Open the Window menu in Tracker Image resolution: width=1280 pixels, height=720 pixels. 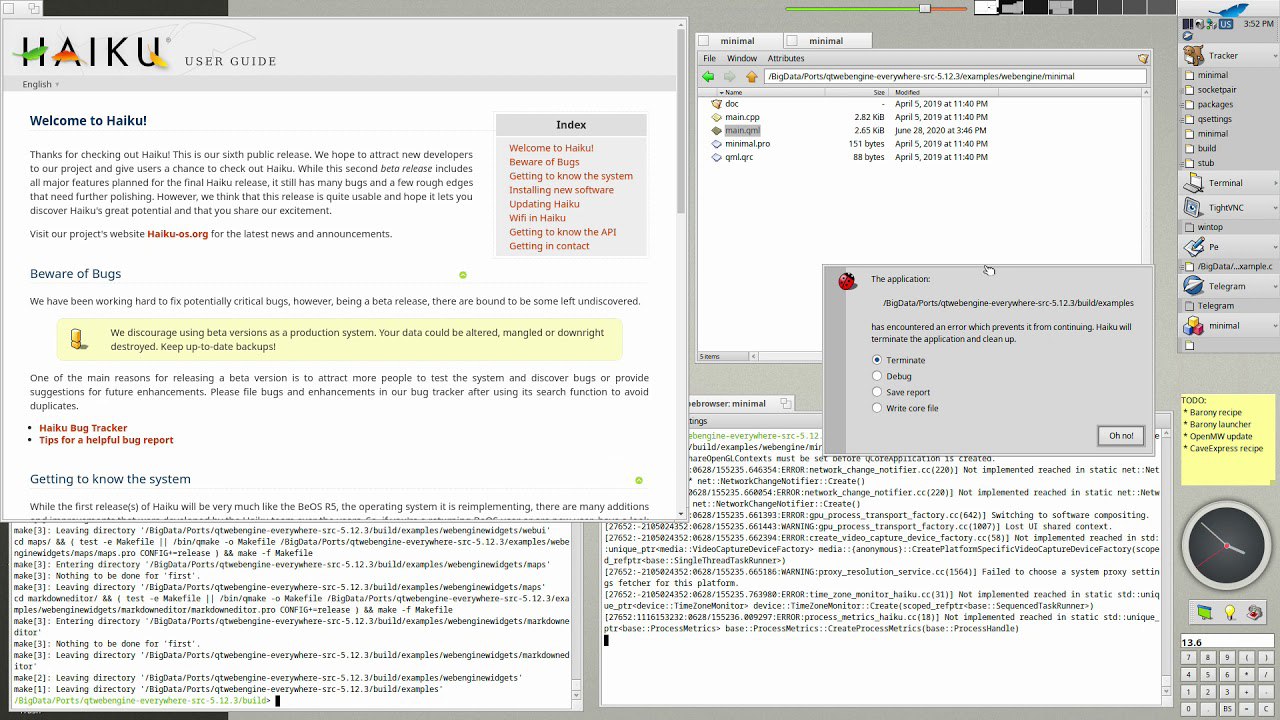tap(742, 59)
